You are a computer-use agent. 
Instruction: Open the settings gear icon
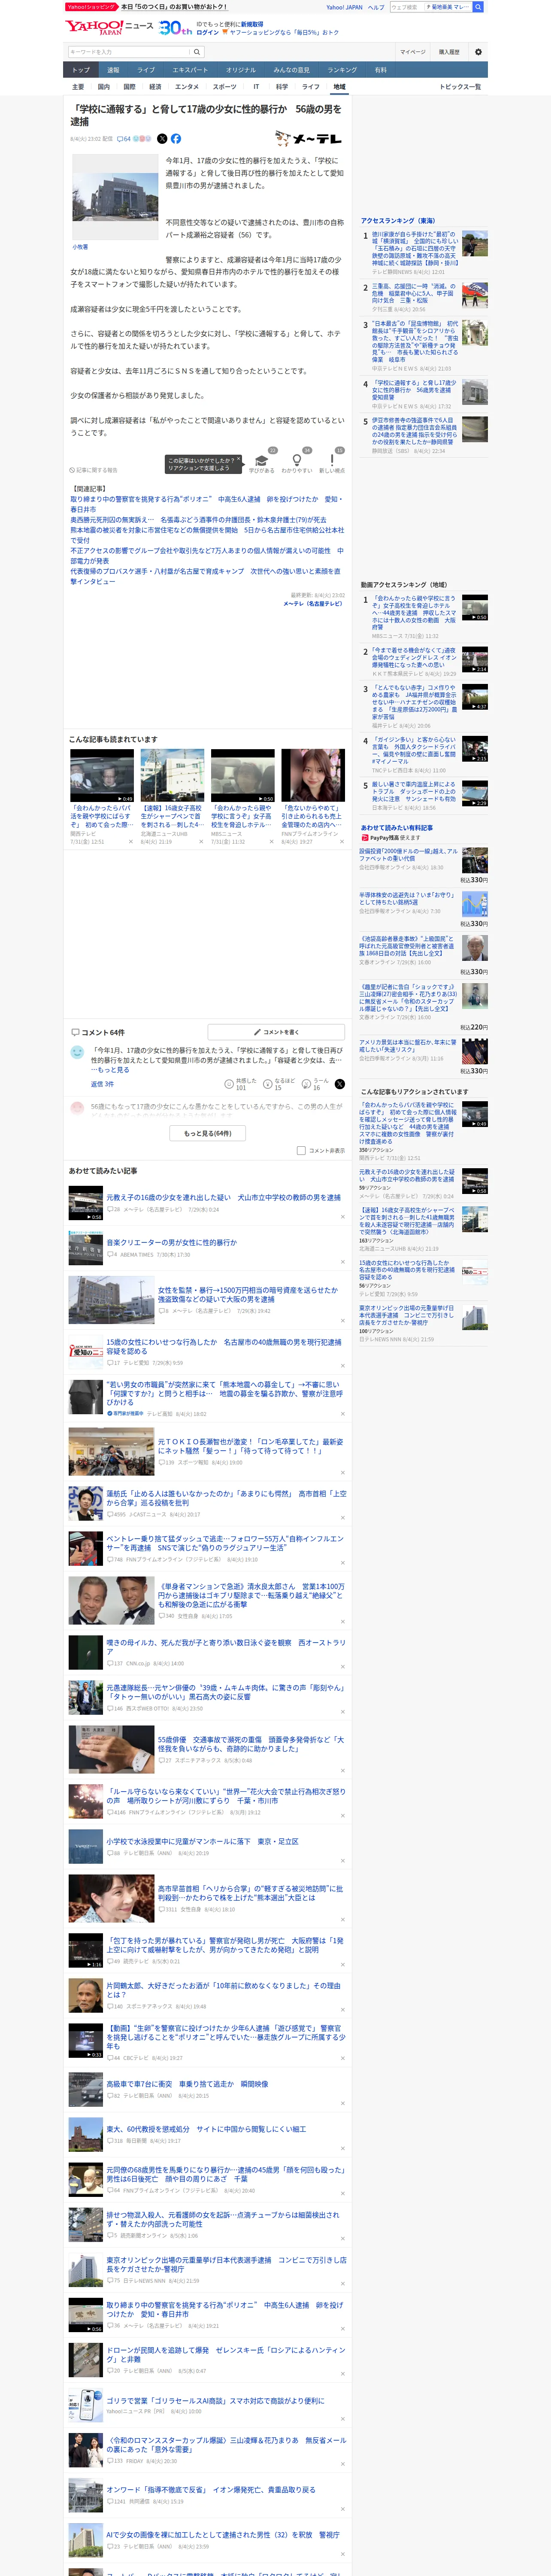tap(478, 52)
